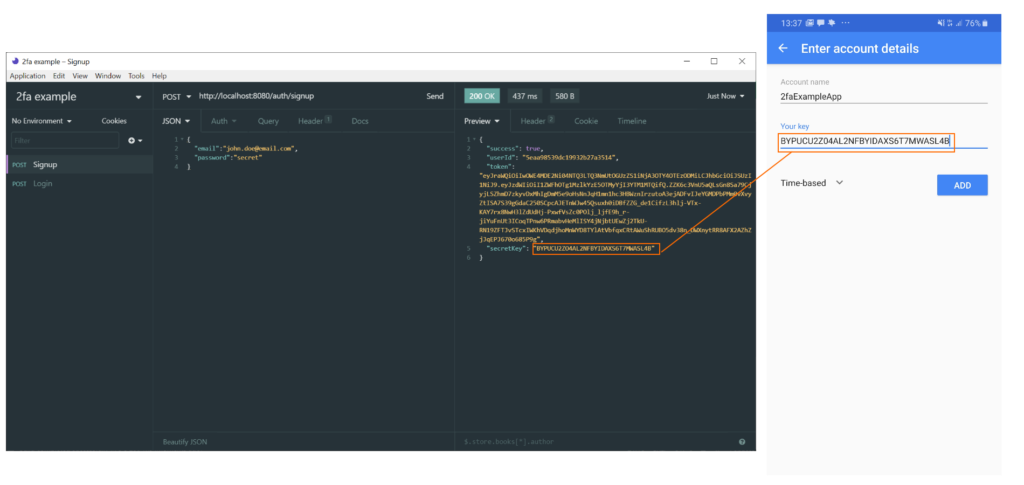Select the POST Login request
1024x485 pixels.
[x=80, y=183]
